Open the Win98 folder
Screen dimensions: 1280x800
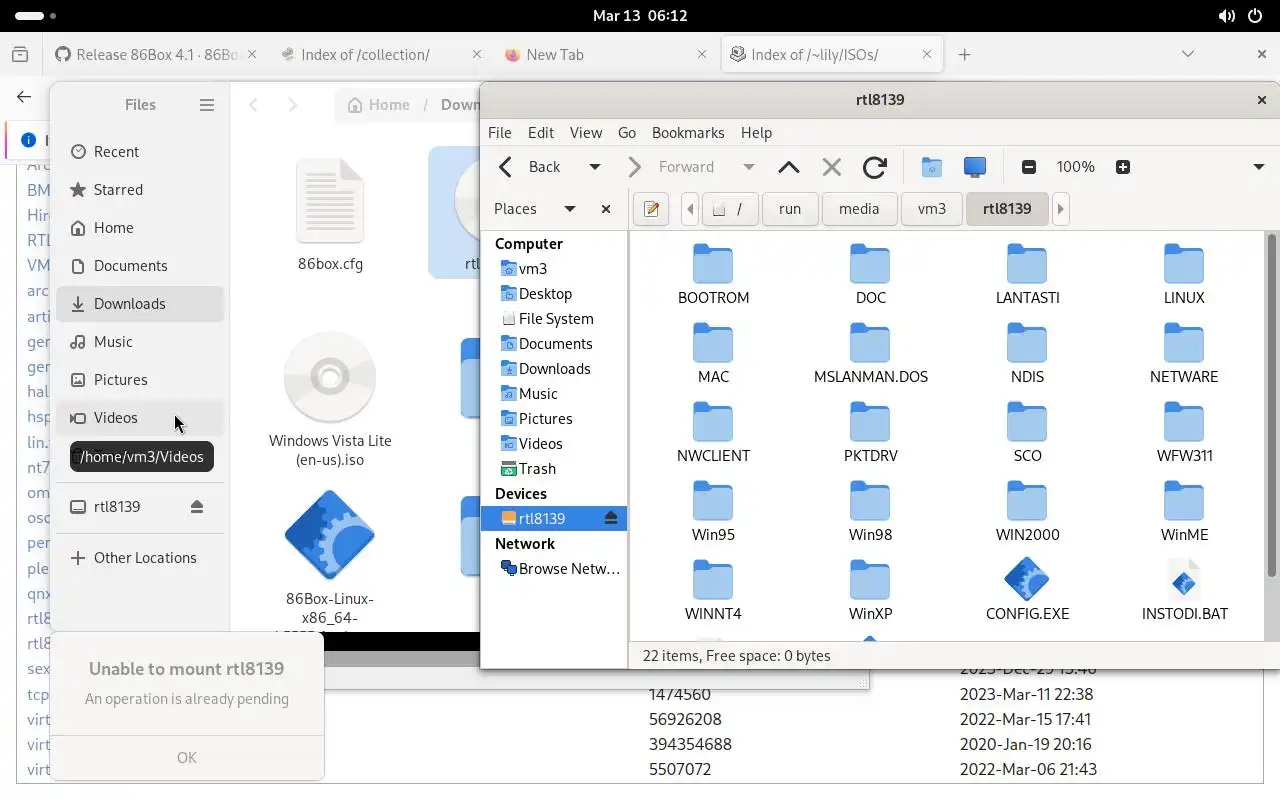click(870, 511)
